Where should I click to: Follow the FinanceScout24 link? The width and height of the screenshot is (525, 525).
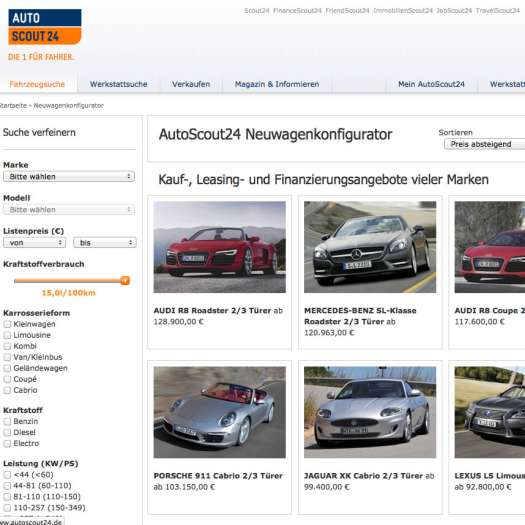(297, 11)
